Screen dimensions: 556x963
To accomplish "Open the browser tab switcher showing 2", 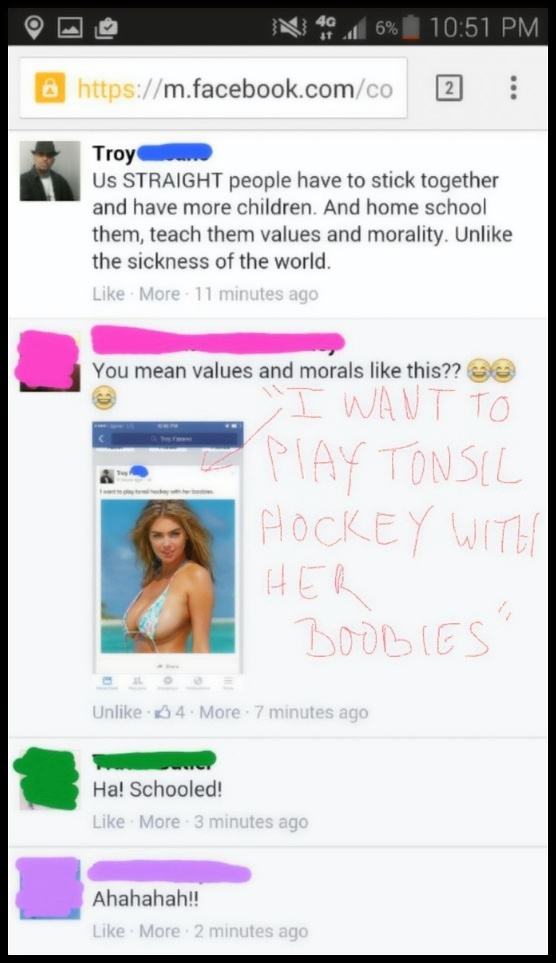I will pos(448,88).
